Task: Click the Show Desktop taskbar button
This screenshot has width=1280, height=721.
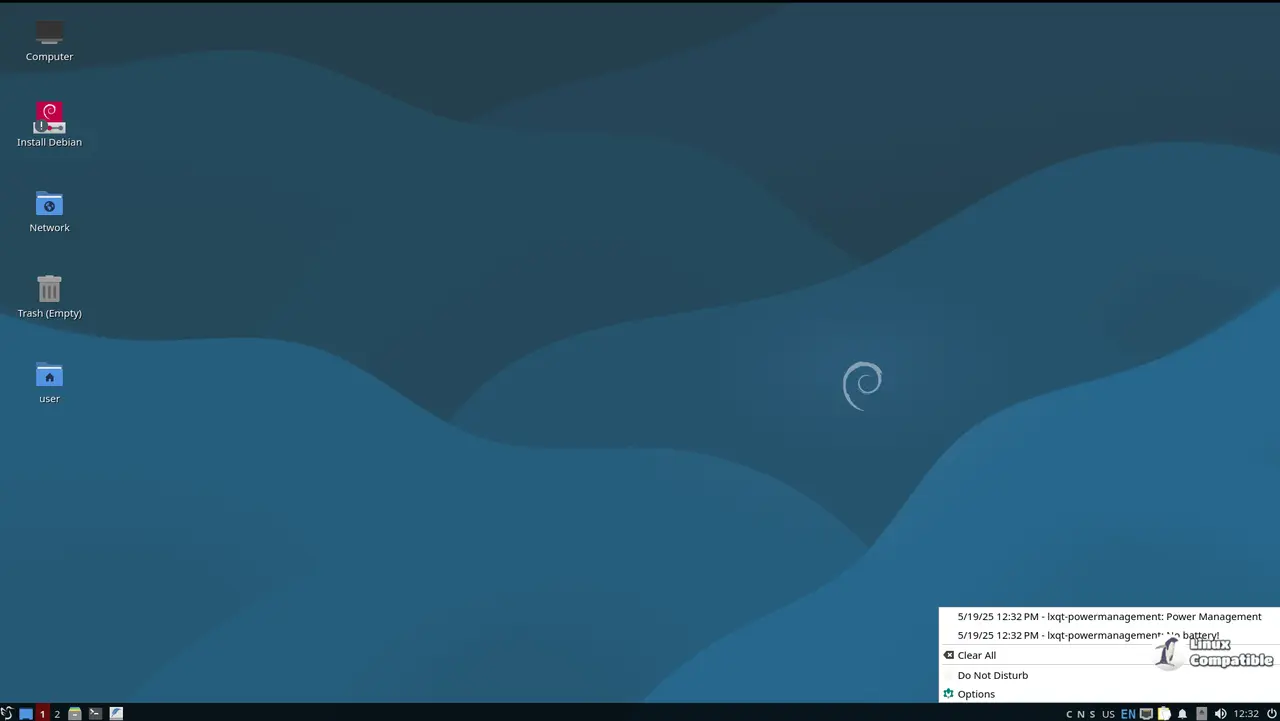Action: click(x=25, y=713)
